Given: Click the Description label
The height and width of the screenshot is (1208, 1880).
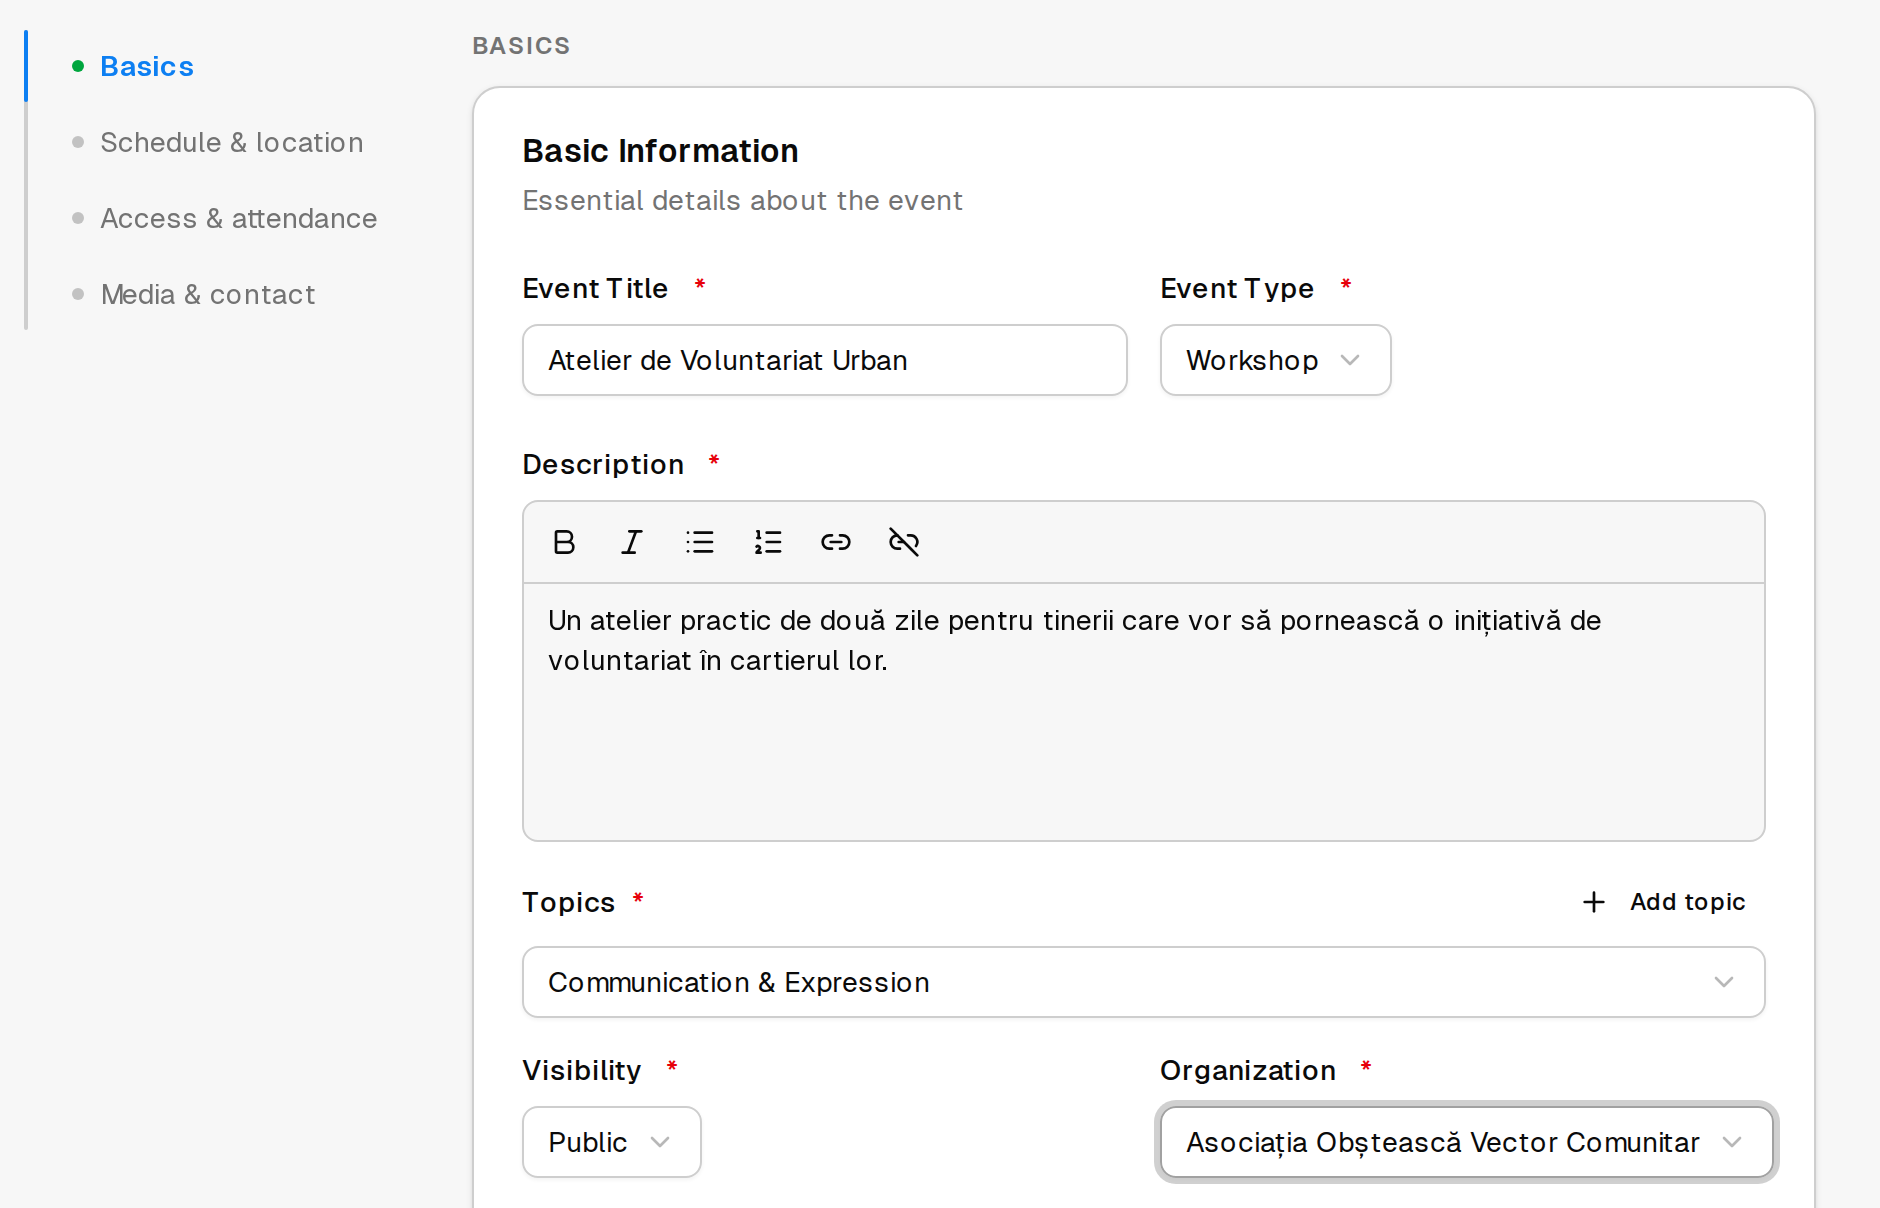Looking at the screenshot, I should [603, 464].
